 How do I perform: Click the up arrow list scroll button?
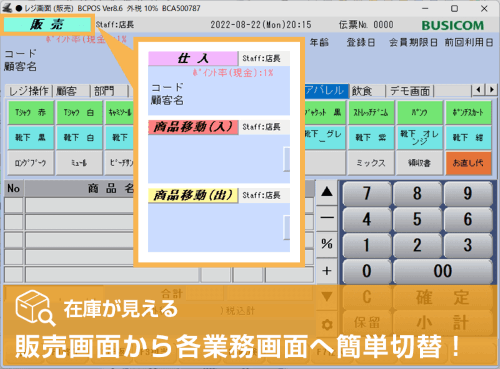tap(327, 192)
